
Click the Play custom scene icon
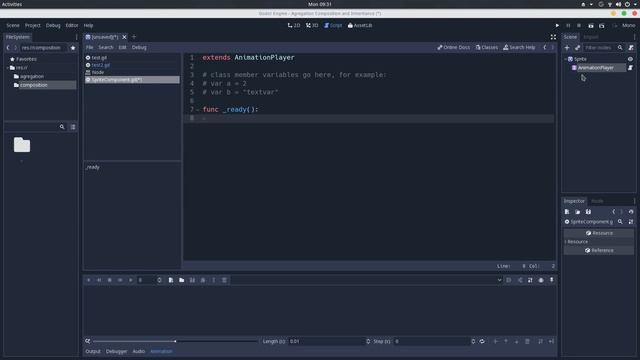pos(602,25)
